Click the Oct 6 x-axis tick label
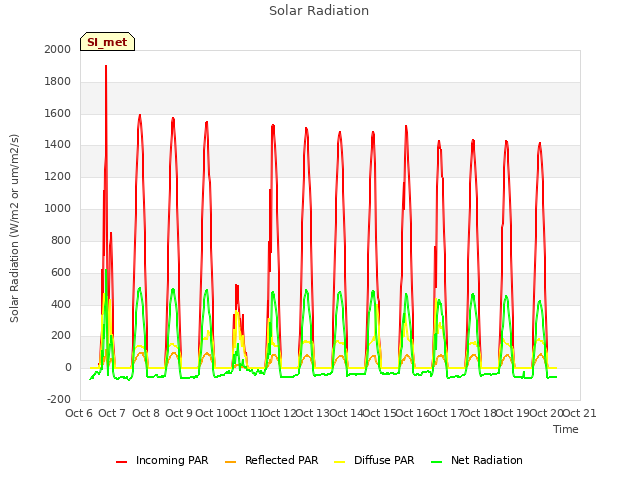Image resolution: width=640 pixels, height=480 pixels. click(x=79, y=413)
